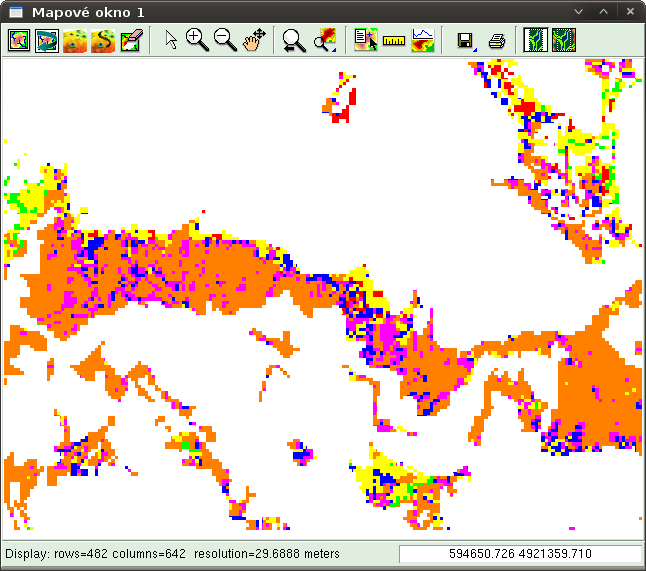Select the Zoom out magnifier tool
This screenshot has height=571, width=646.
(x=225, y=40)
